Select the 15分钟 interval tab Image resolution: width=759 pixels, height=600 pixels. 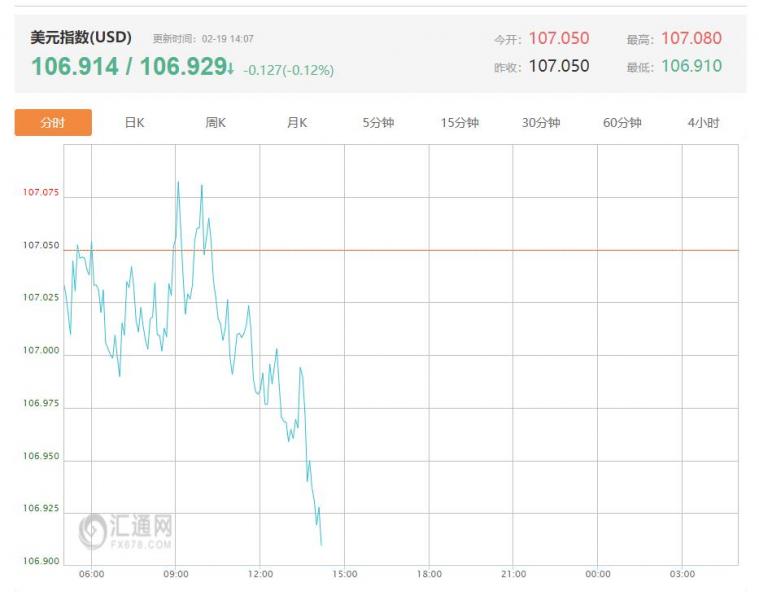[x=460, y=123]
